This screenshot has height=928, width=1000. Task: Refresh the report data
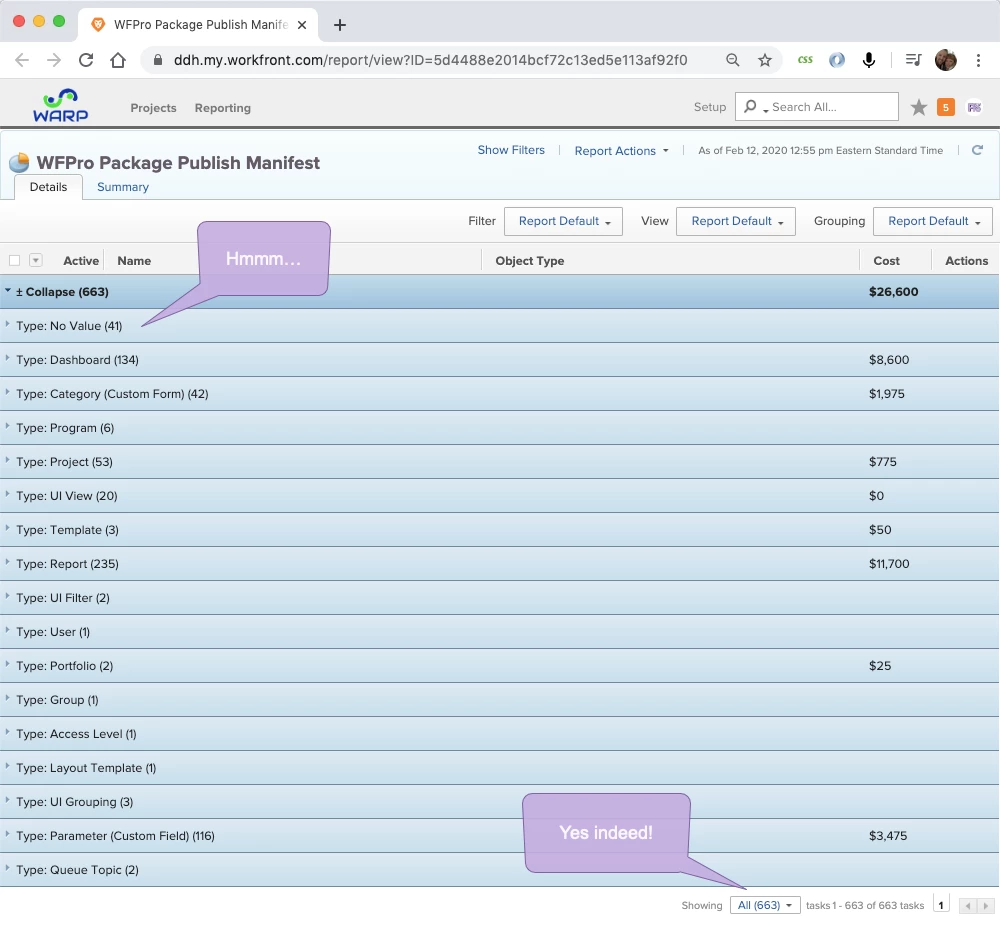click(x=977, y=150)
